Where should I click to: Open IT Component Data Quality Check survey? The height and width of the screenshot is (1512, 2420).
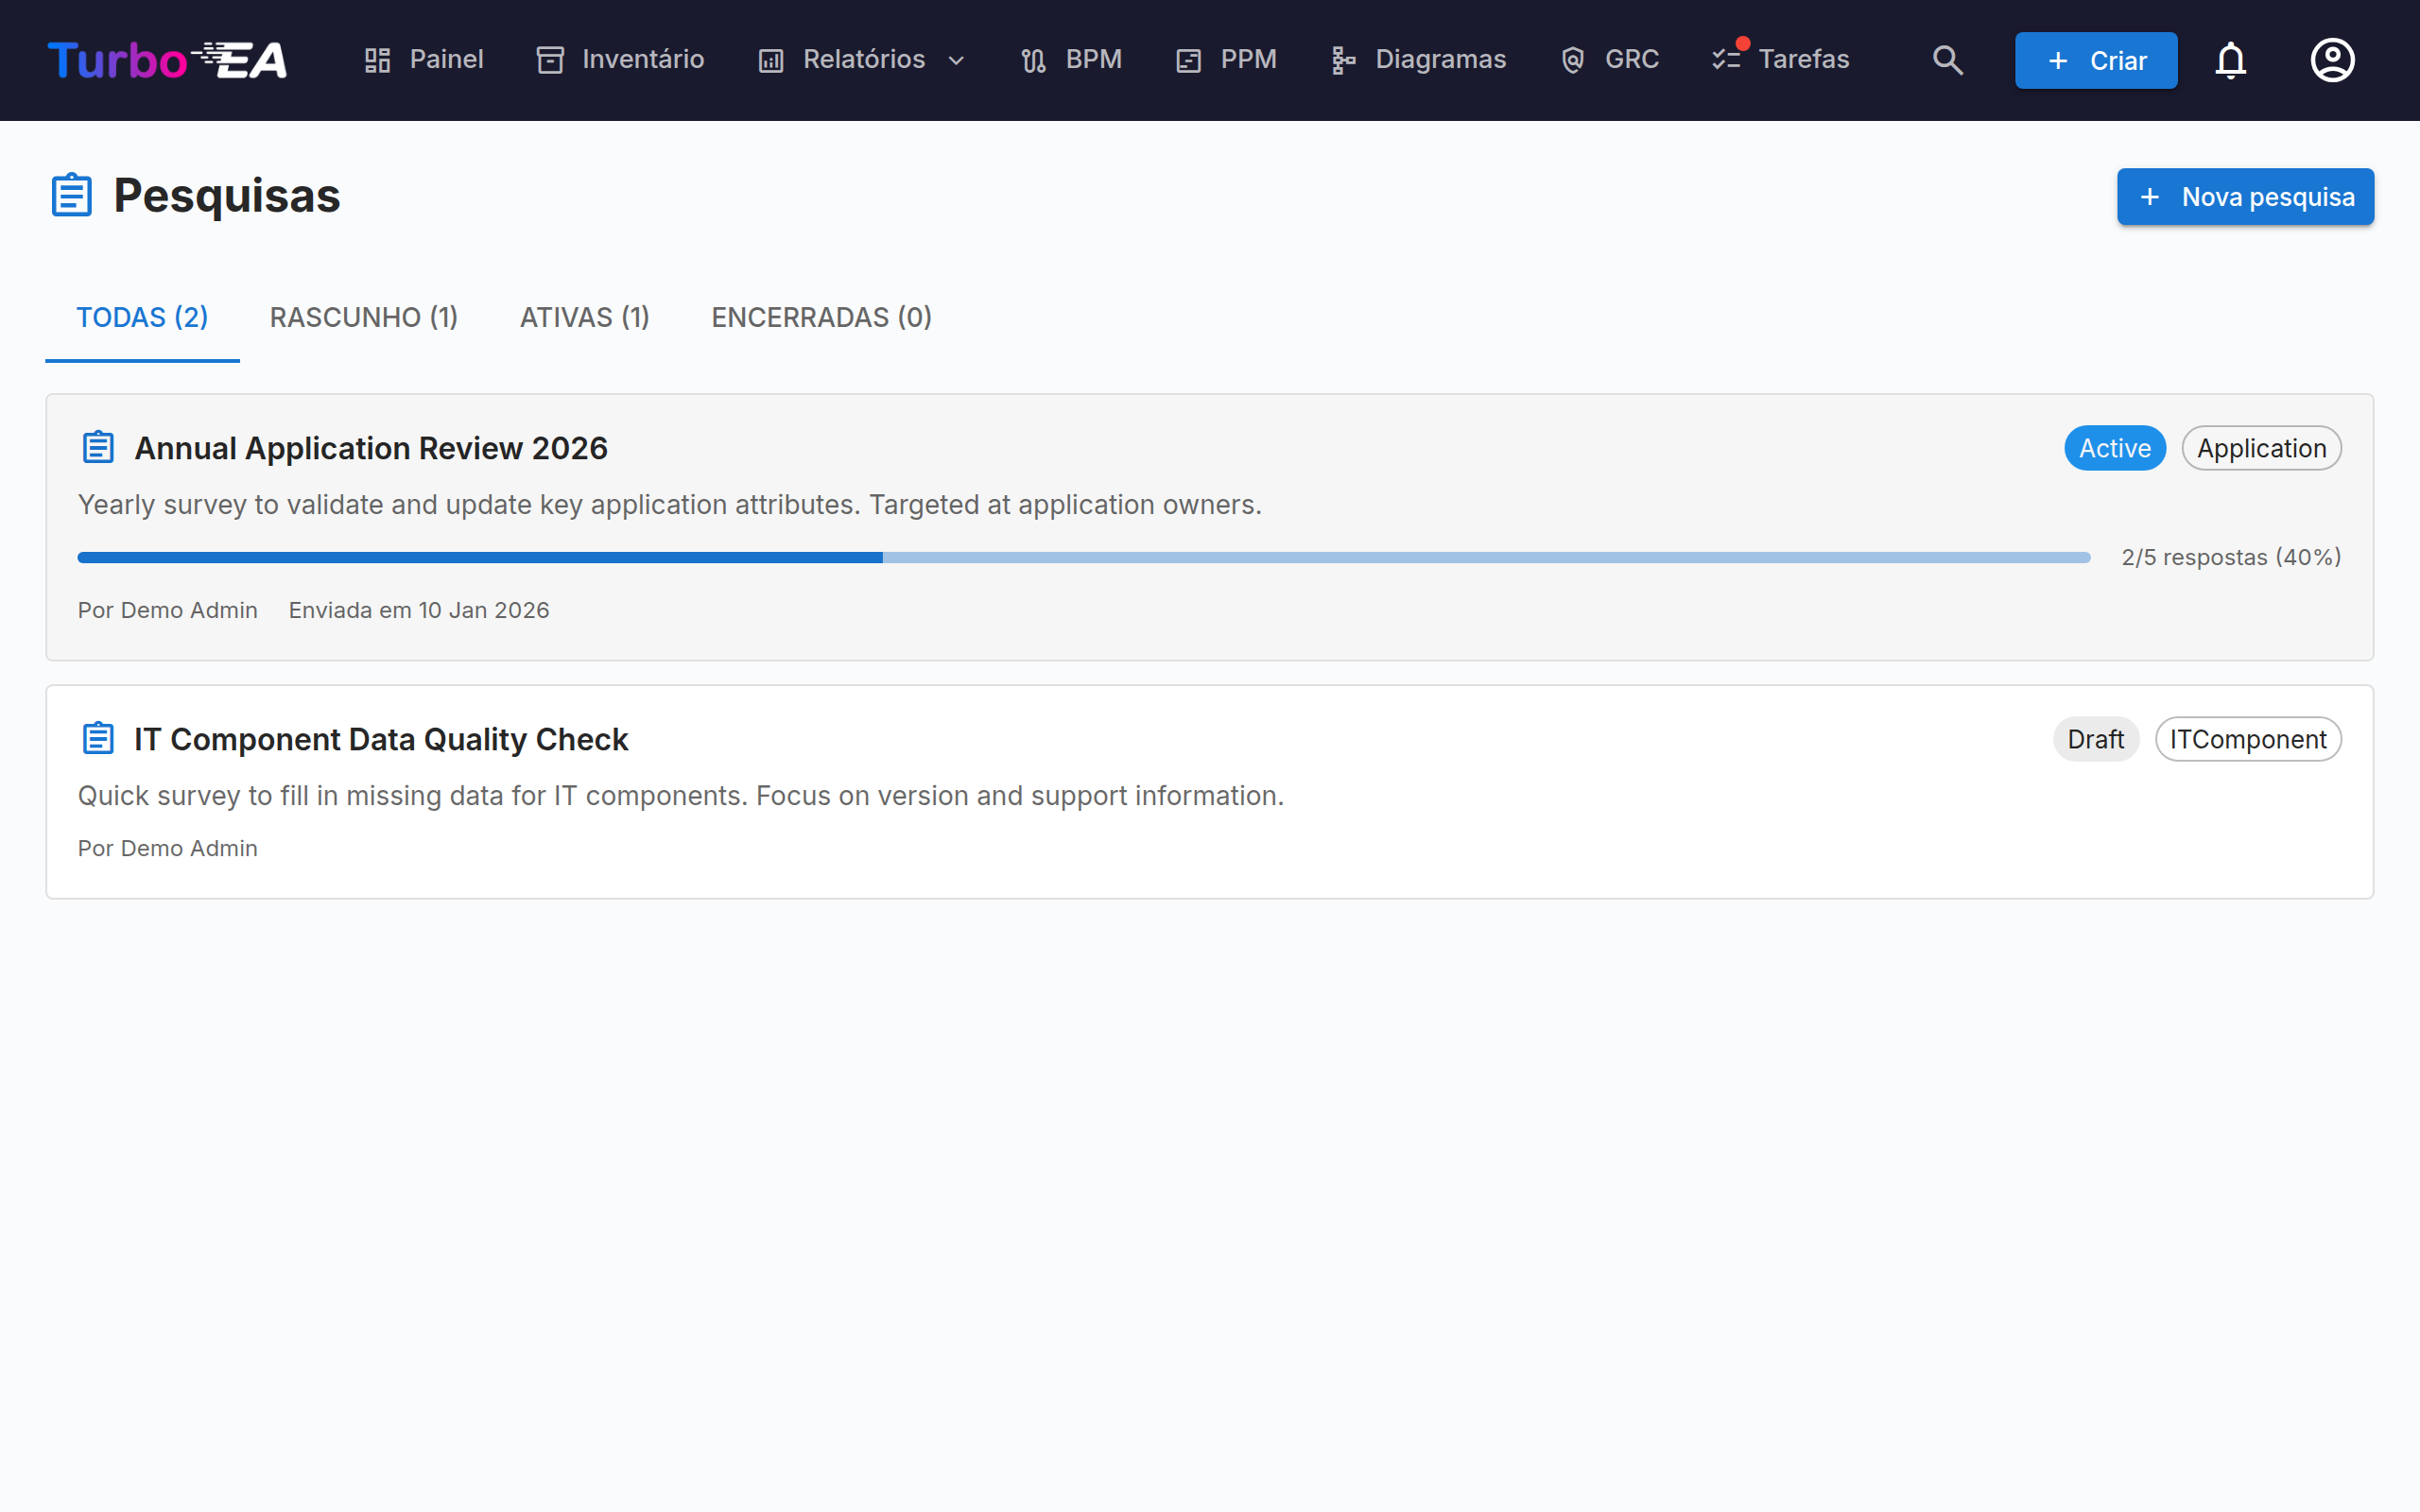(381, 739)
